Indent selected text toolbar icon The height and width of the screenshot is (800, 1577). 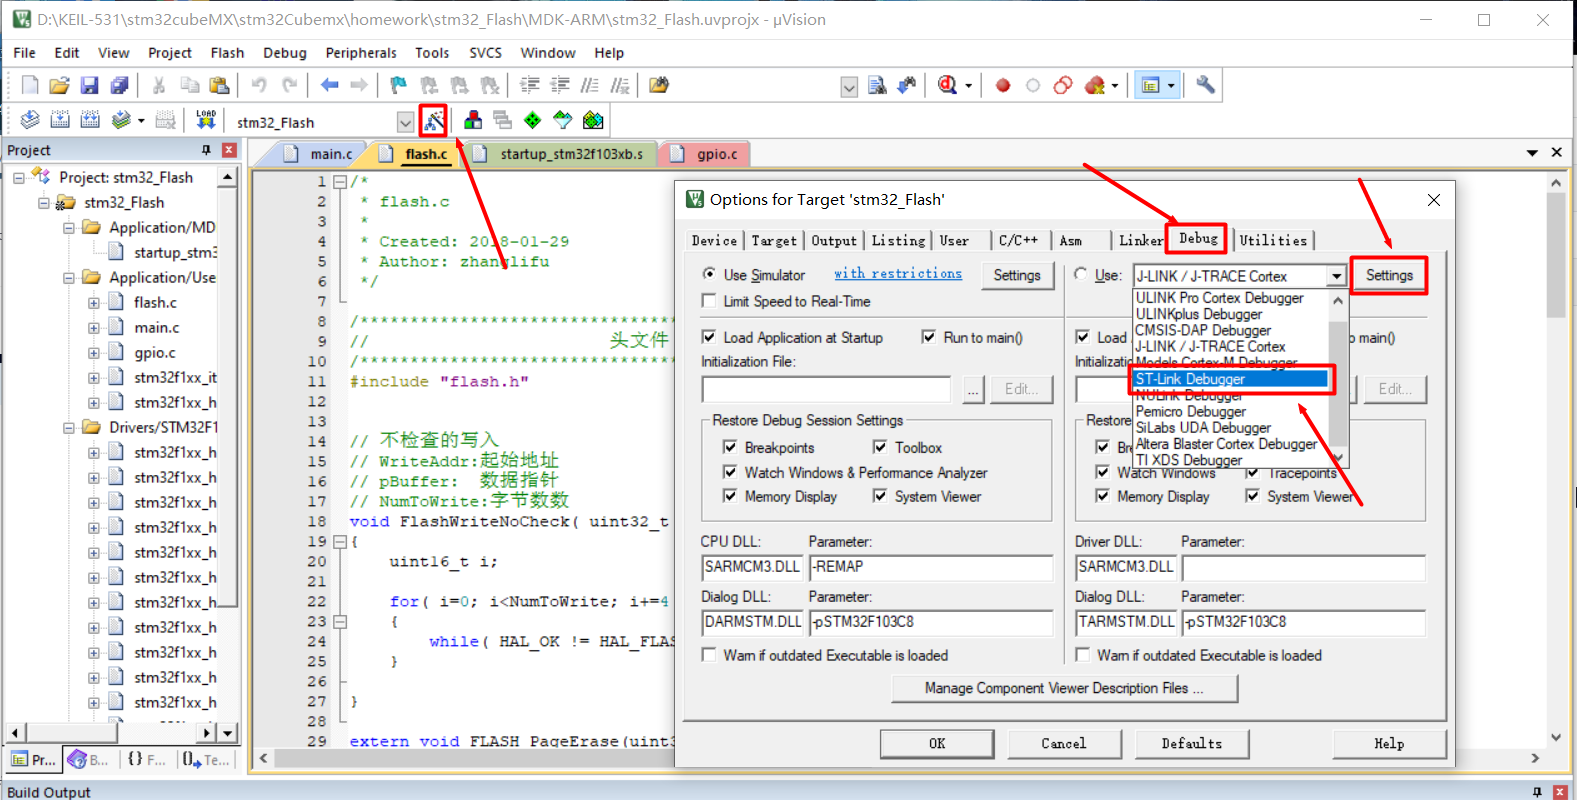tap(530, 85)
